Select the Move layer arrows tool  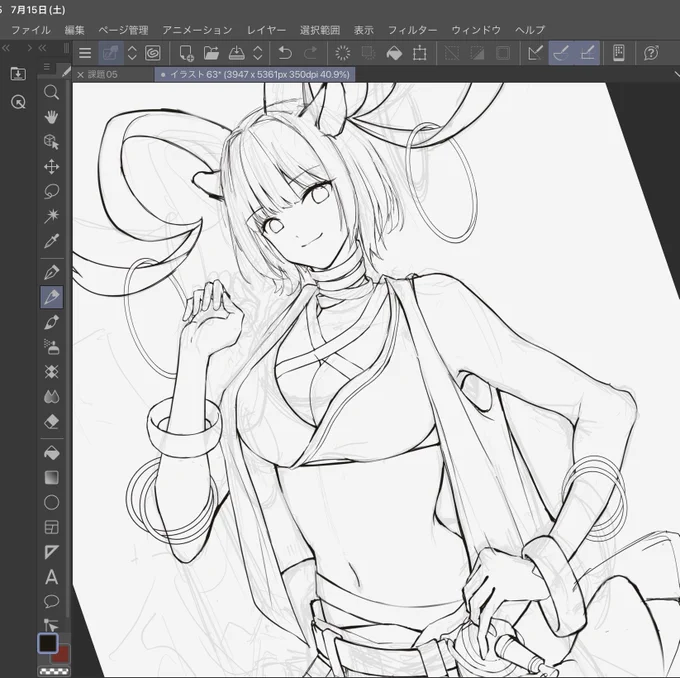pos(51,167)
